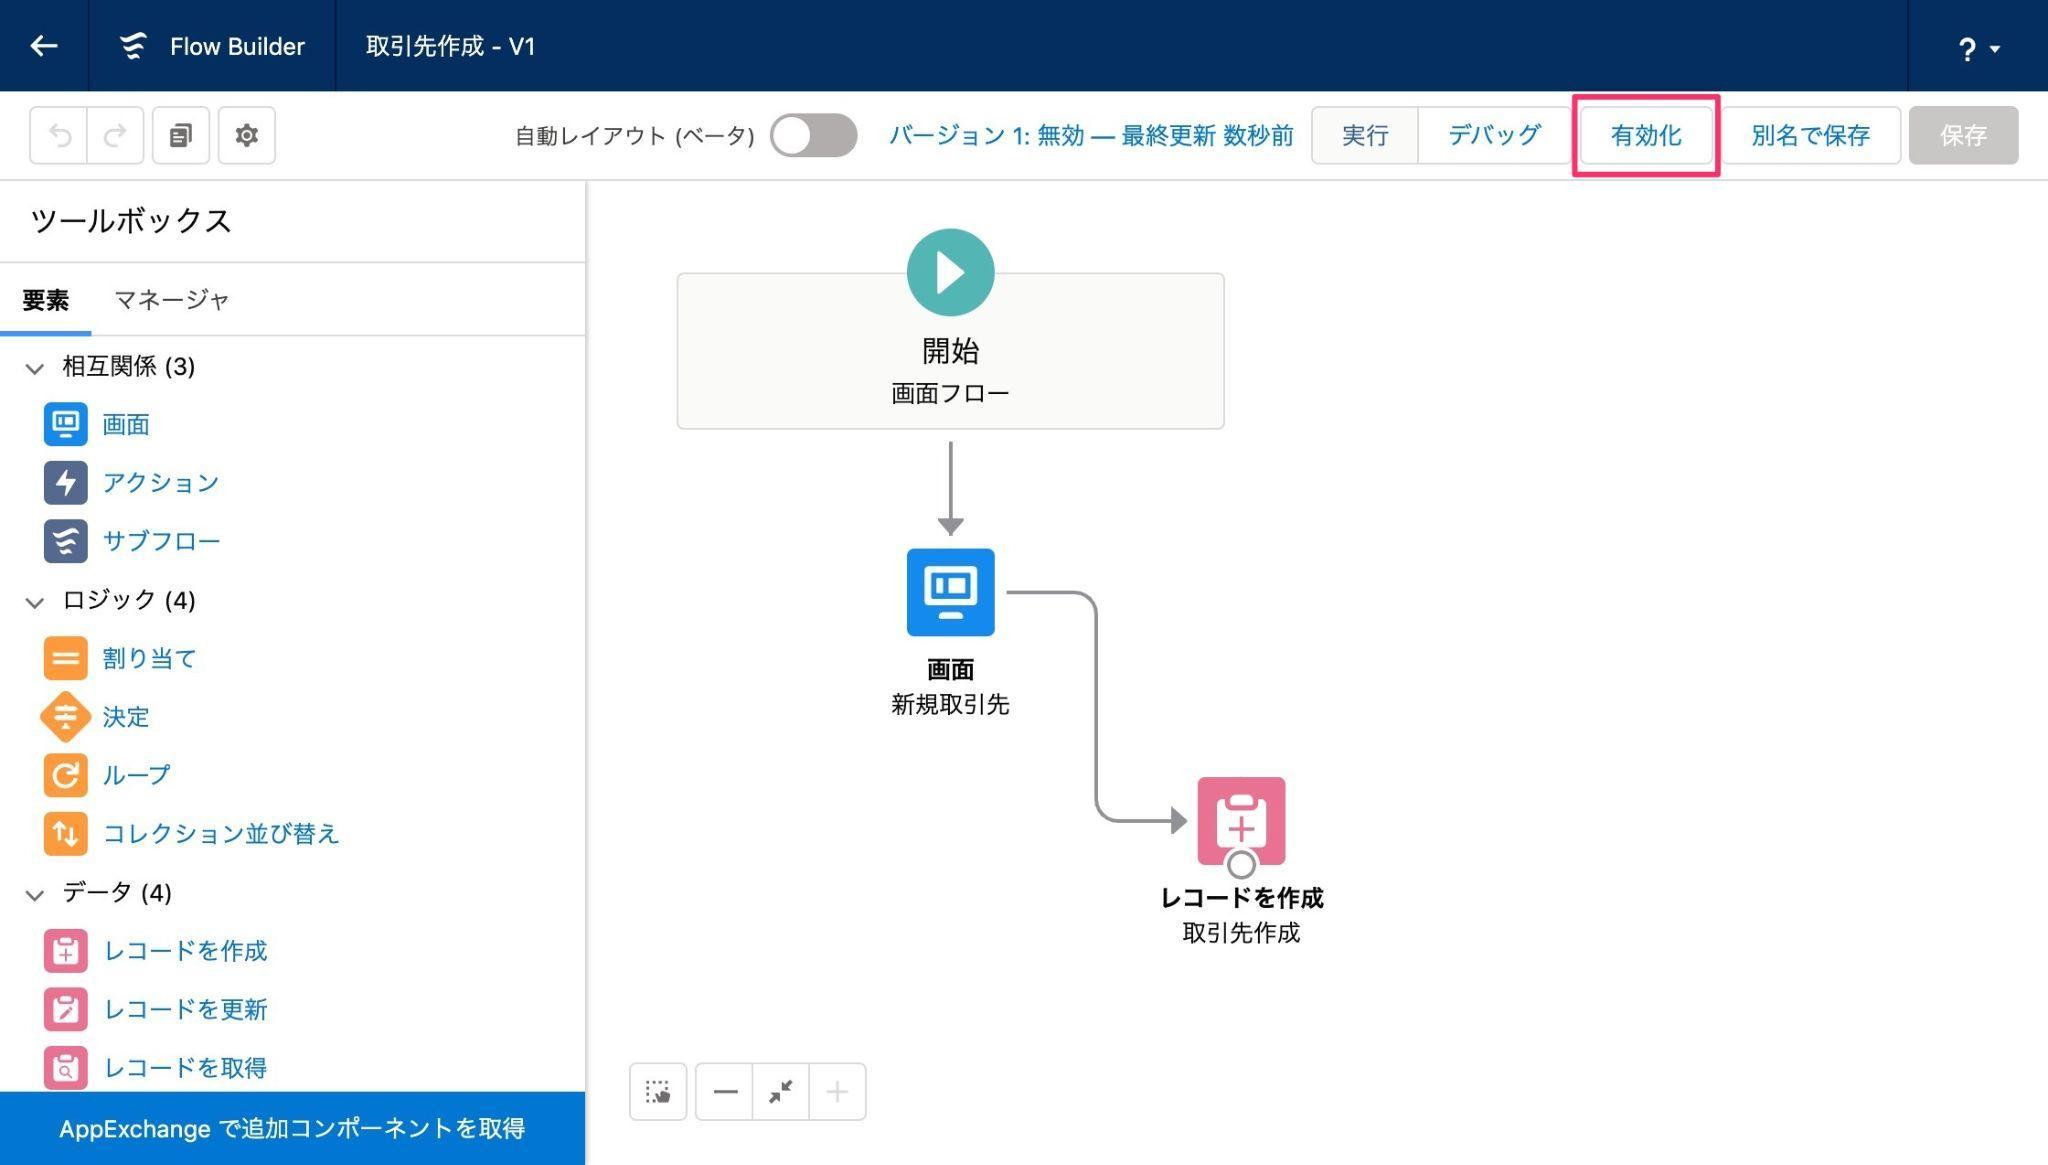
Task: Click the back arrow in header
Action: click(x=44, y=46)
